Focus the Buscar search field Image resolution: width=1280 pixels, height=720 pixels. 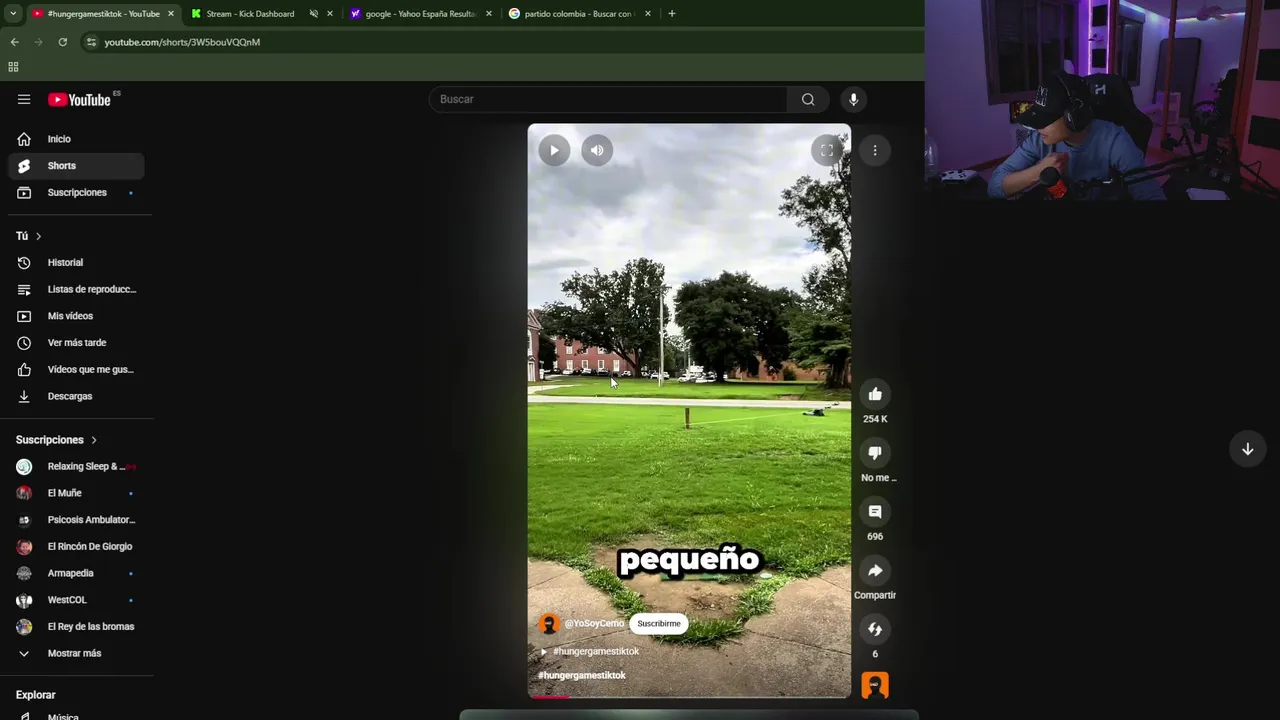tap(608, 99)
